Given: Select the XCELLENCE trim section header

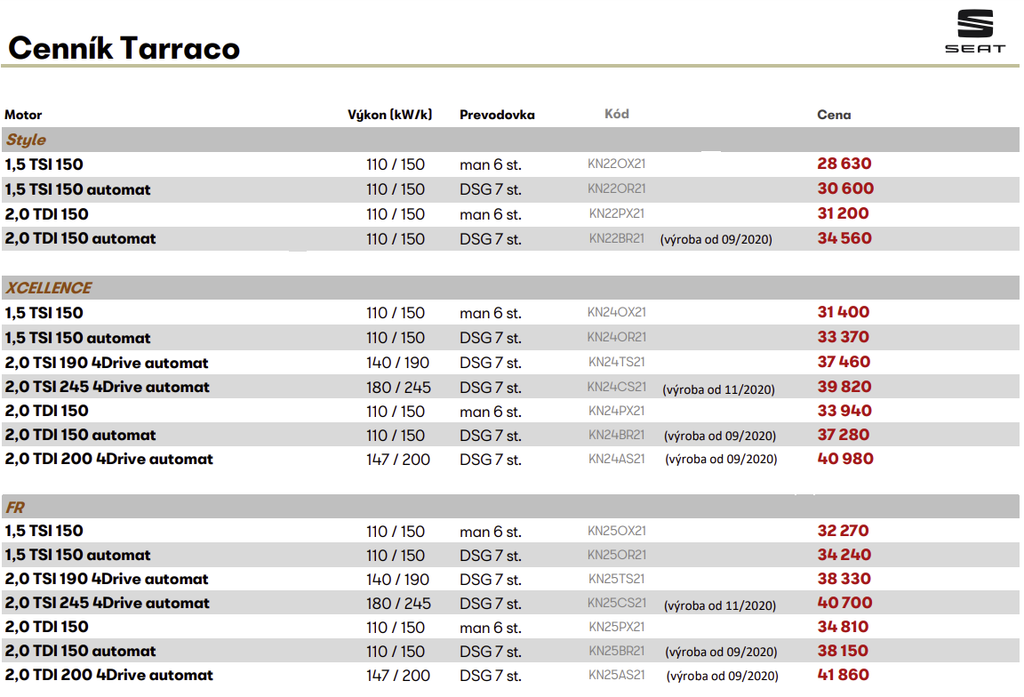Looking at the screenshot, I should (48, 288).
